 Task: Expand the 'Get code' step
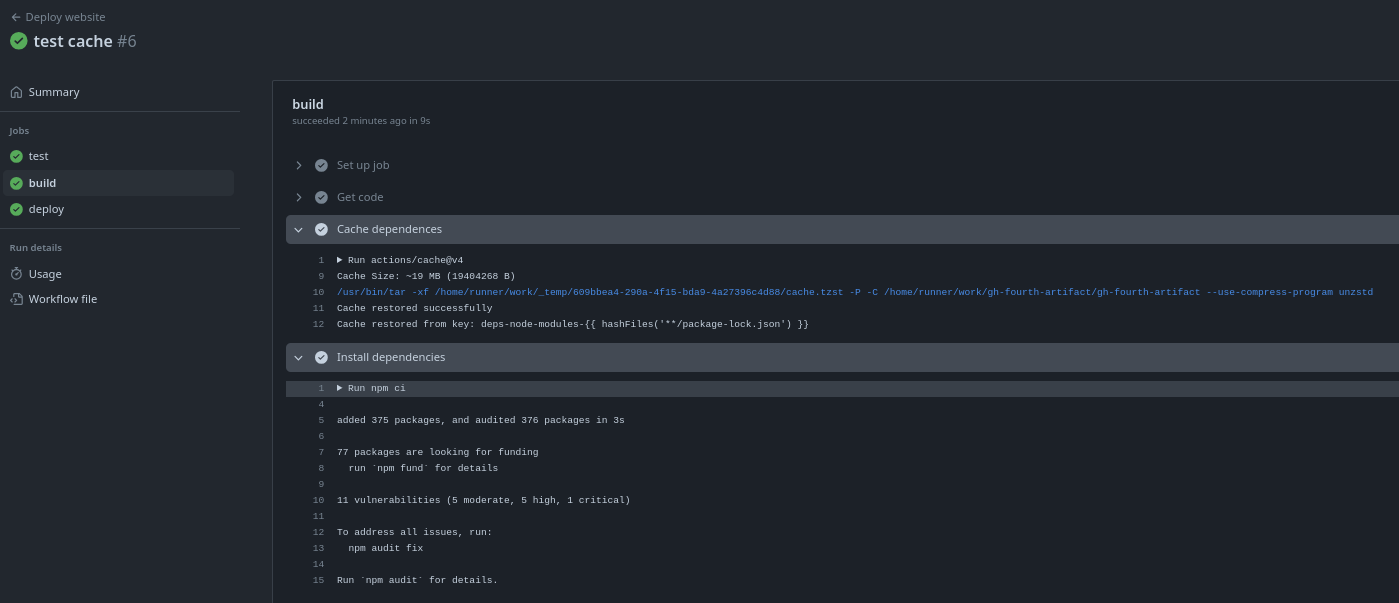pos(298,197)
